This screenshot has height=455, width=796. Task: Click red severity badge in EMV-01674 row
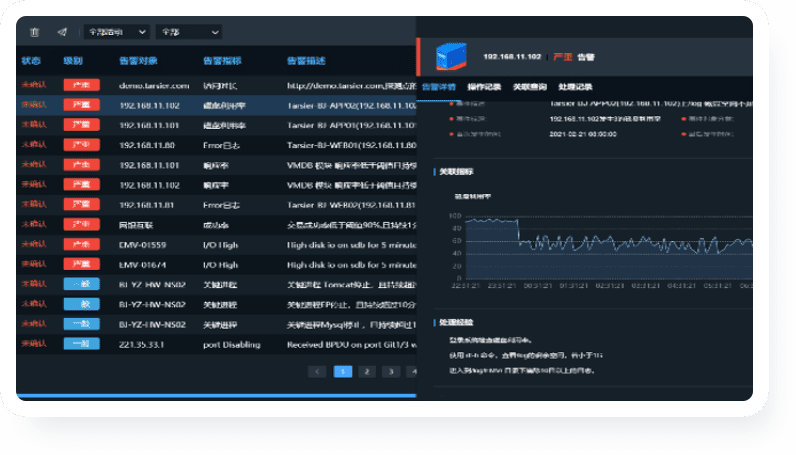[x=81, y=265]
